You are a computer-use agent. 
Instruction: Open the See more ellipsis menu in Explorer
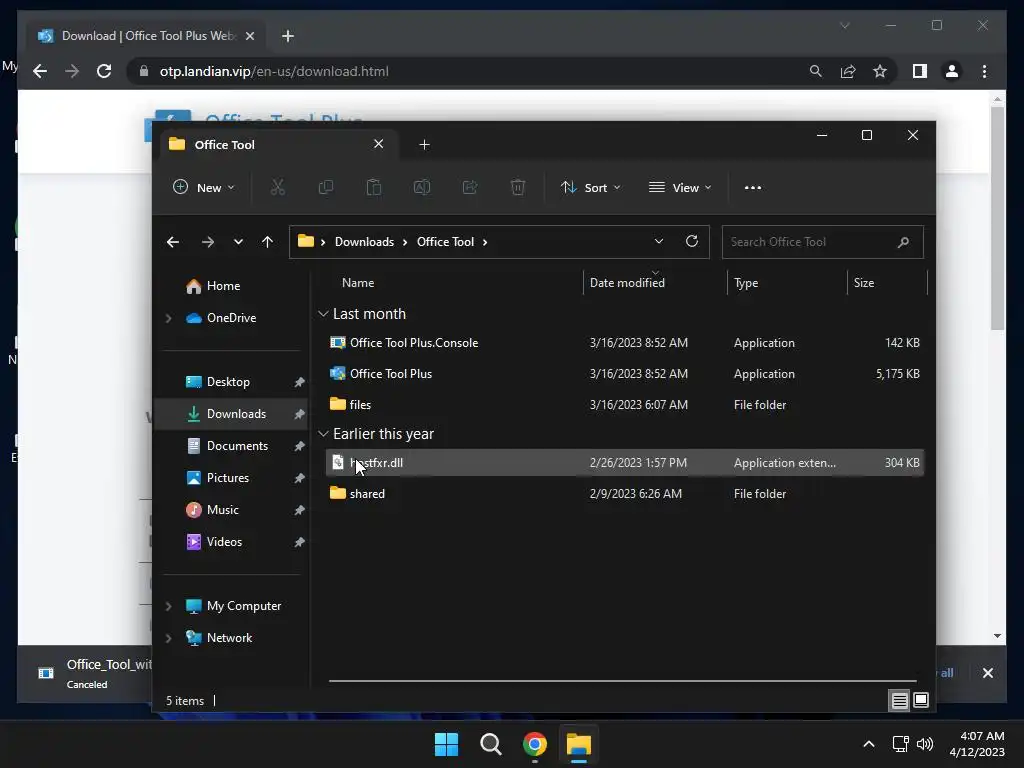pos(753,187)
